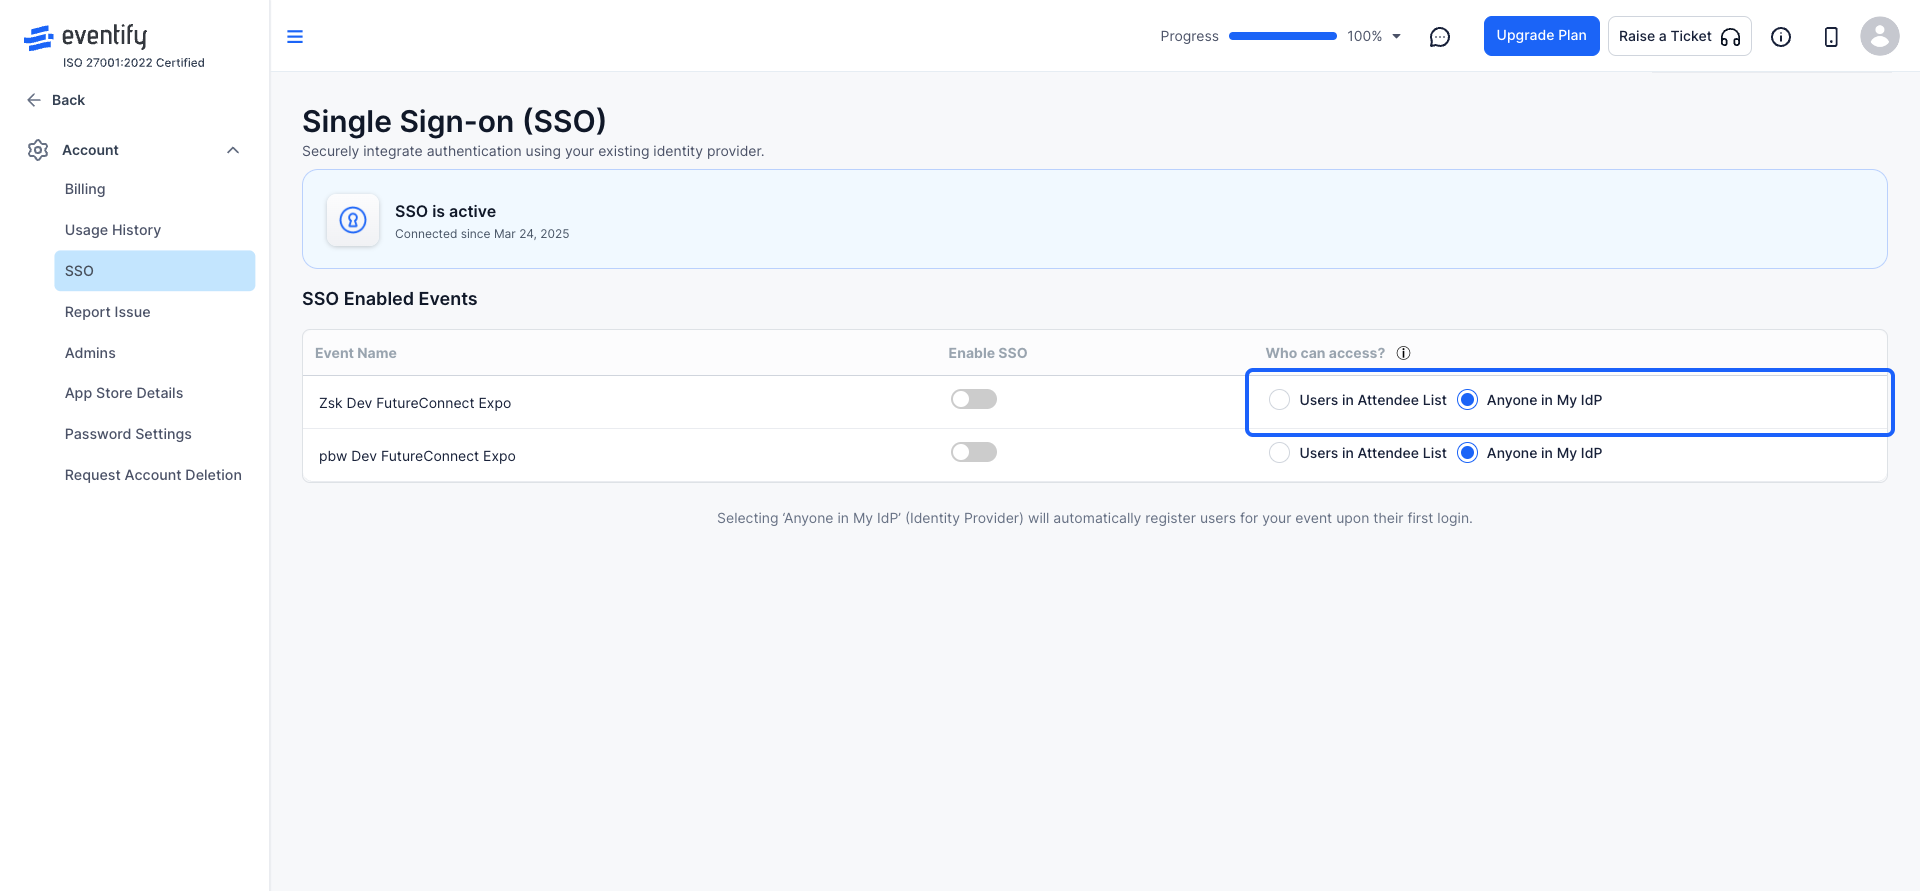Select Anyone in My IdP for Zsk Dev
The image size is (1920, 891).
[x=1467, y=400]
